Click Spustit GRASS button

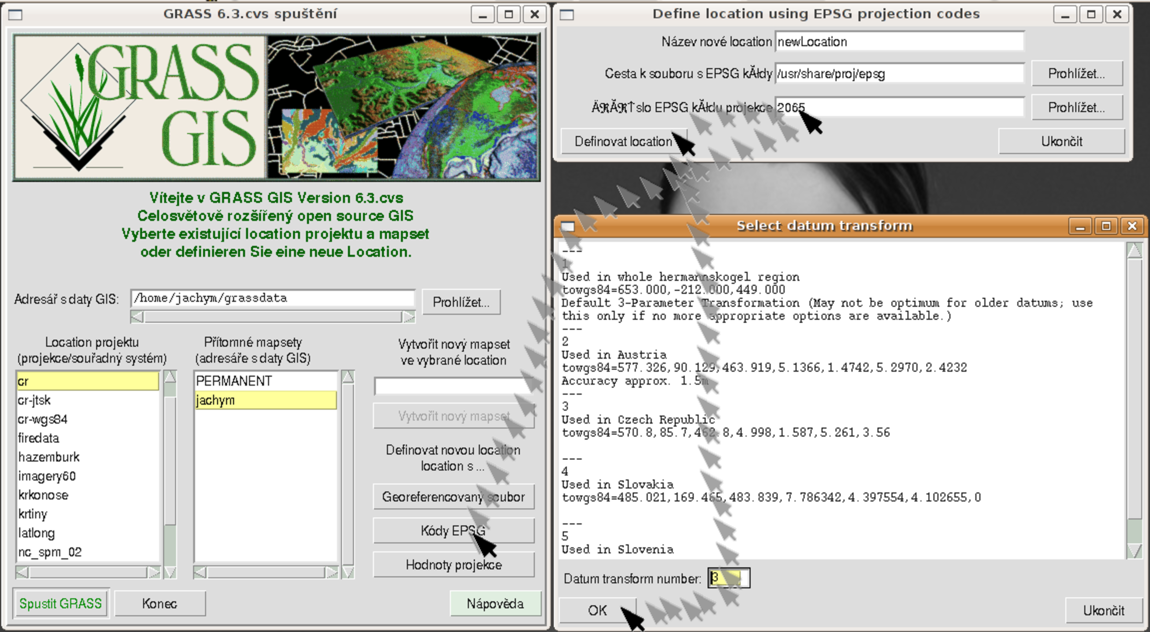click(x=61, y=603)
